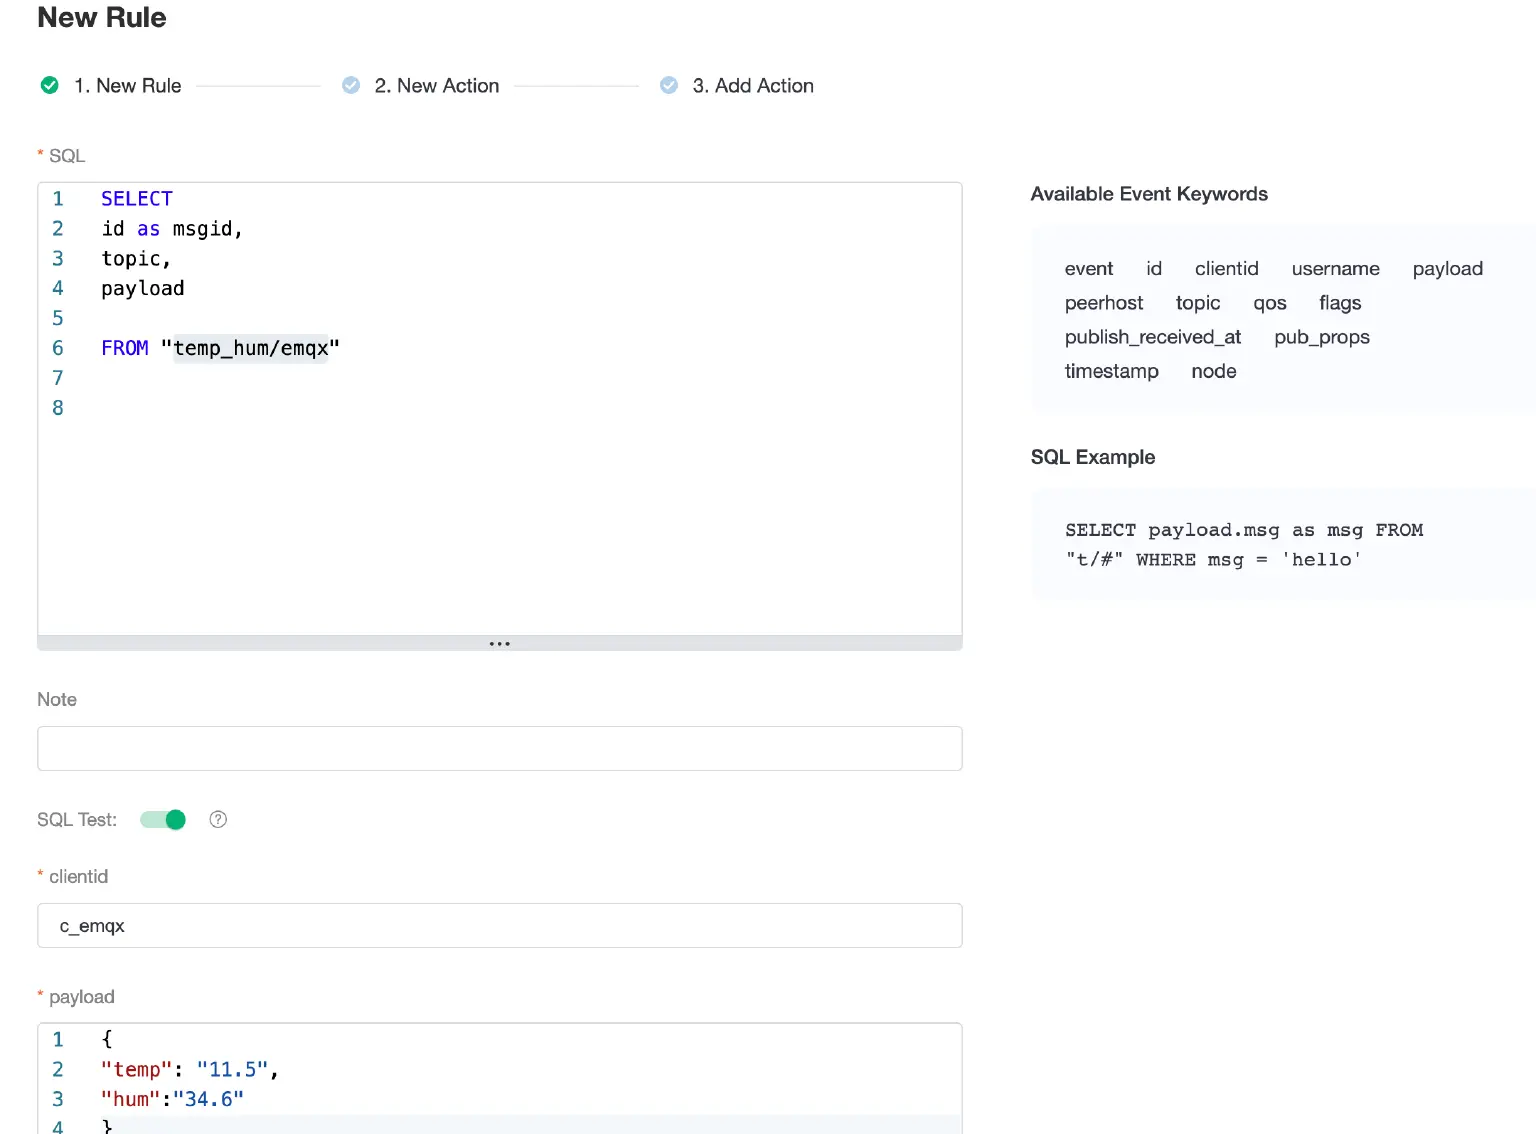This screenshot has height=1134, width=1536.
Task: Go to the '2. New Action' step
Action: coord(436,86)
